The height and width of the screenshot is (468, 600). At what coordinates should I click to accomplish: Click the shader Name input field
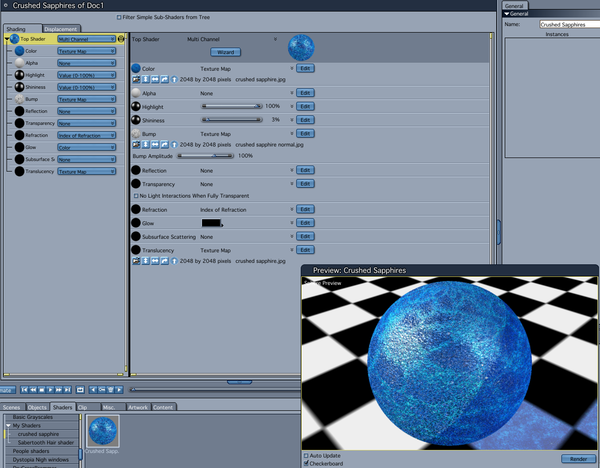570,24
